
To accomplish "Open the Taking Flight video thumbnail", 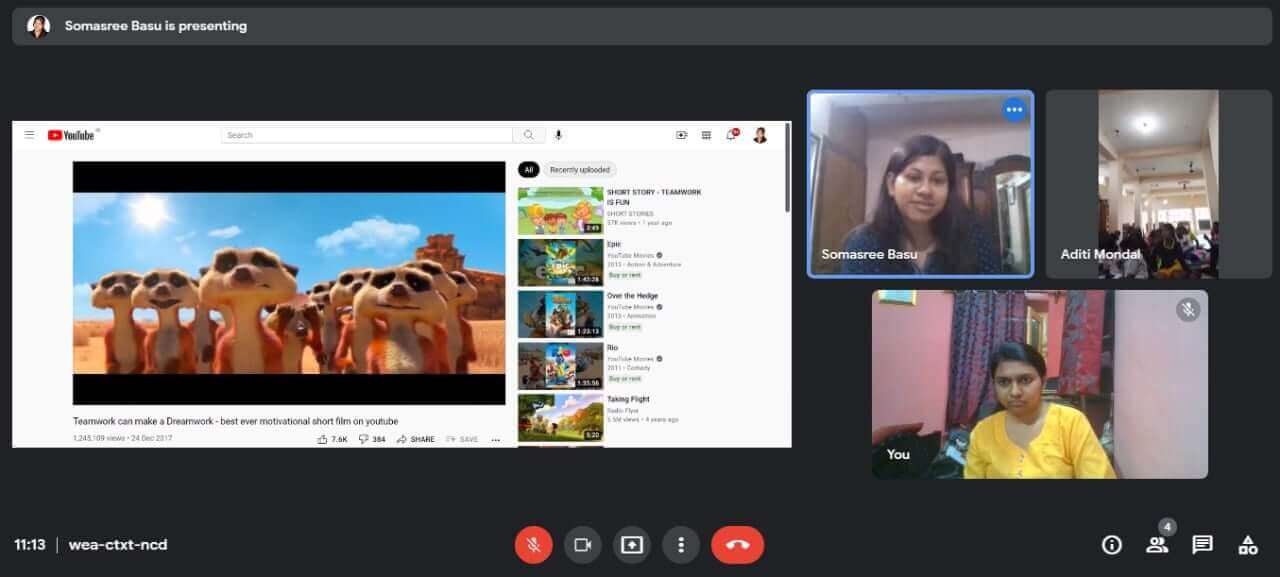I will 560,418.
